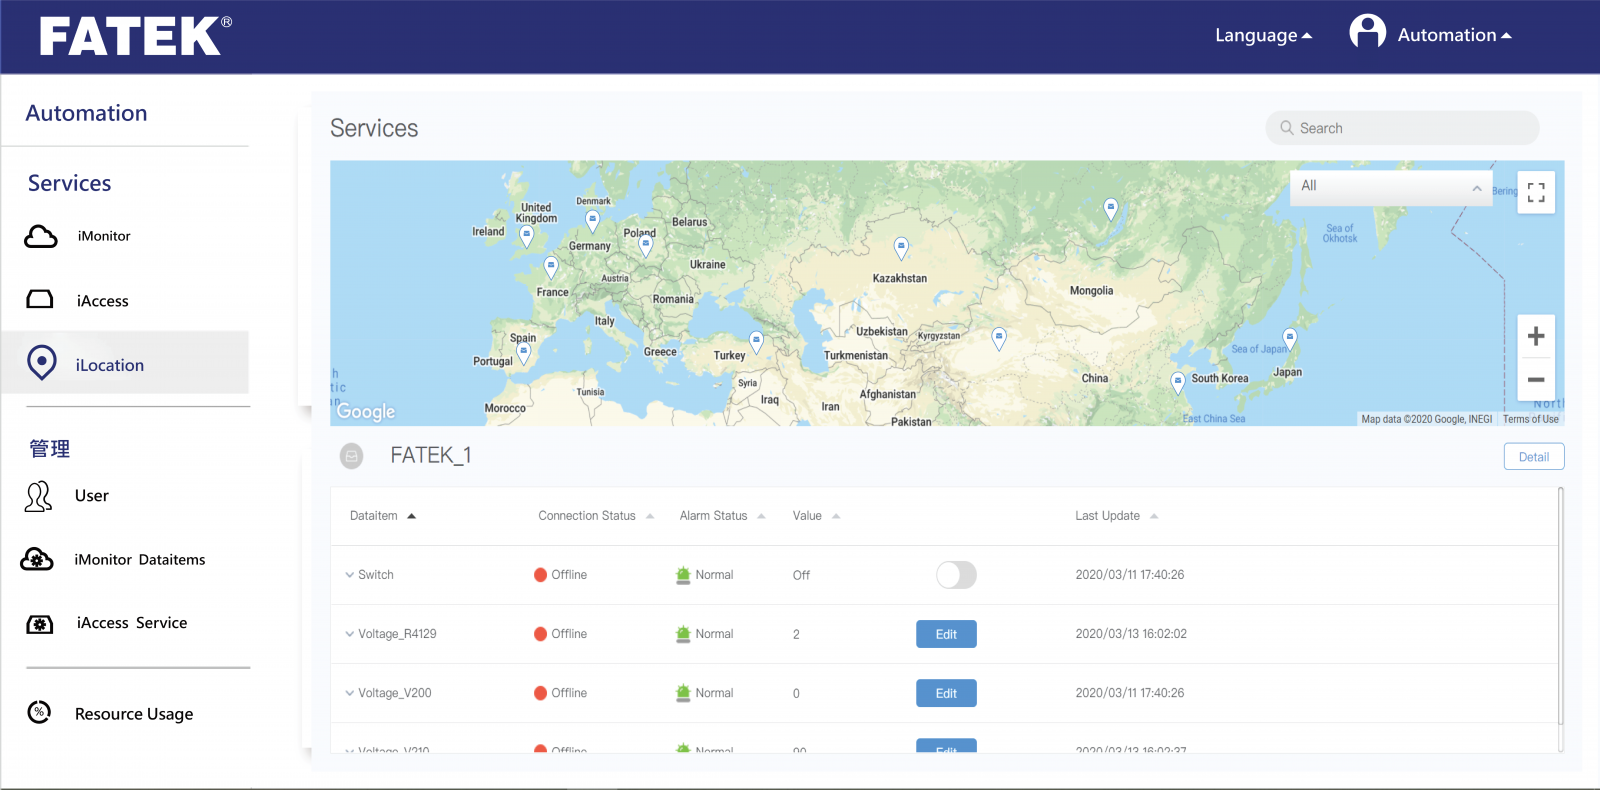Expand the Voltage_V200 row
The width and height of the screenshot is (1600, 790).
pos(349,693)
